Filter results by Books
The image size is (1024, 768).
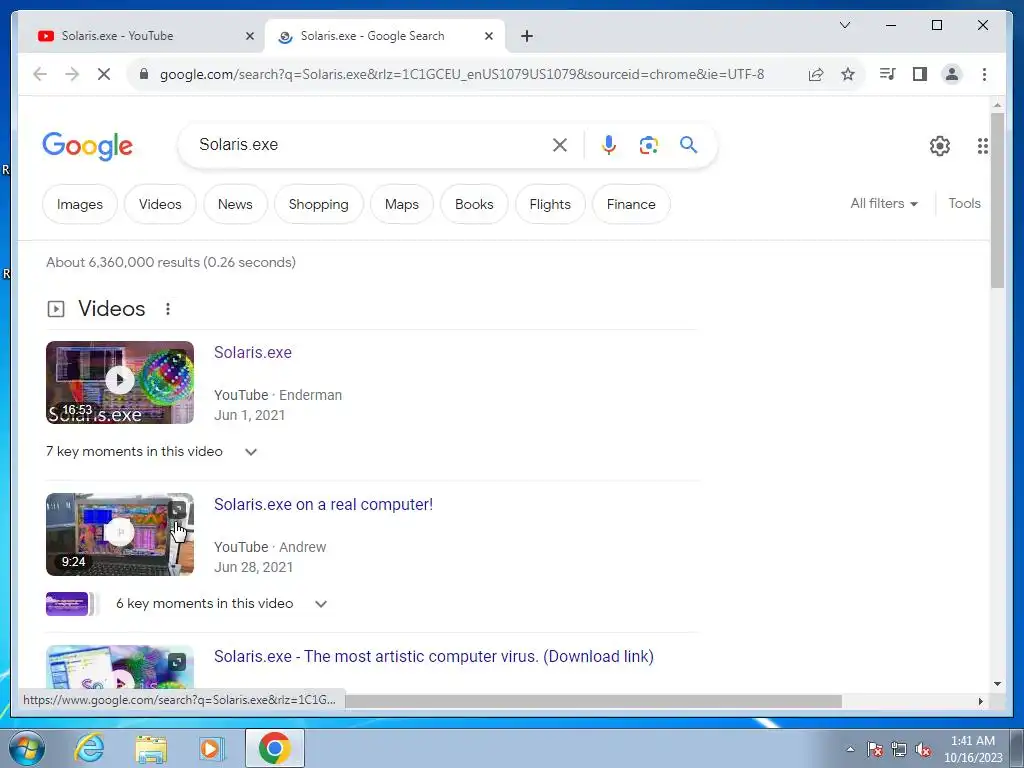pyautogui.click(x=474, y=204)
